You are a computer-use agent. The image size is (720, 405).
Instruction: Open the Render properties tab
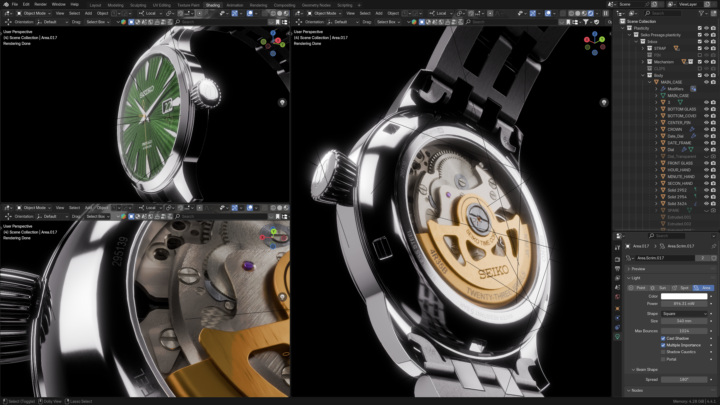[x=618, y=259]
